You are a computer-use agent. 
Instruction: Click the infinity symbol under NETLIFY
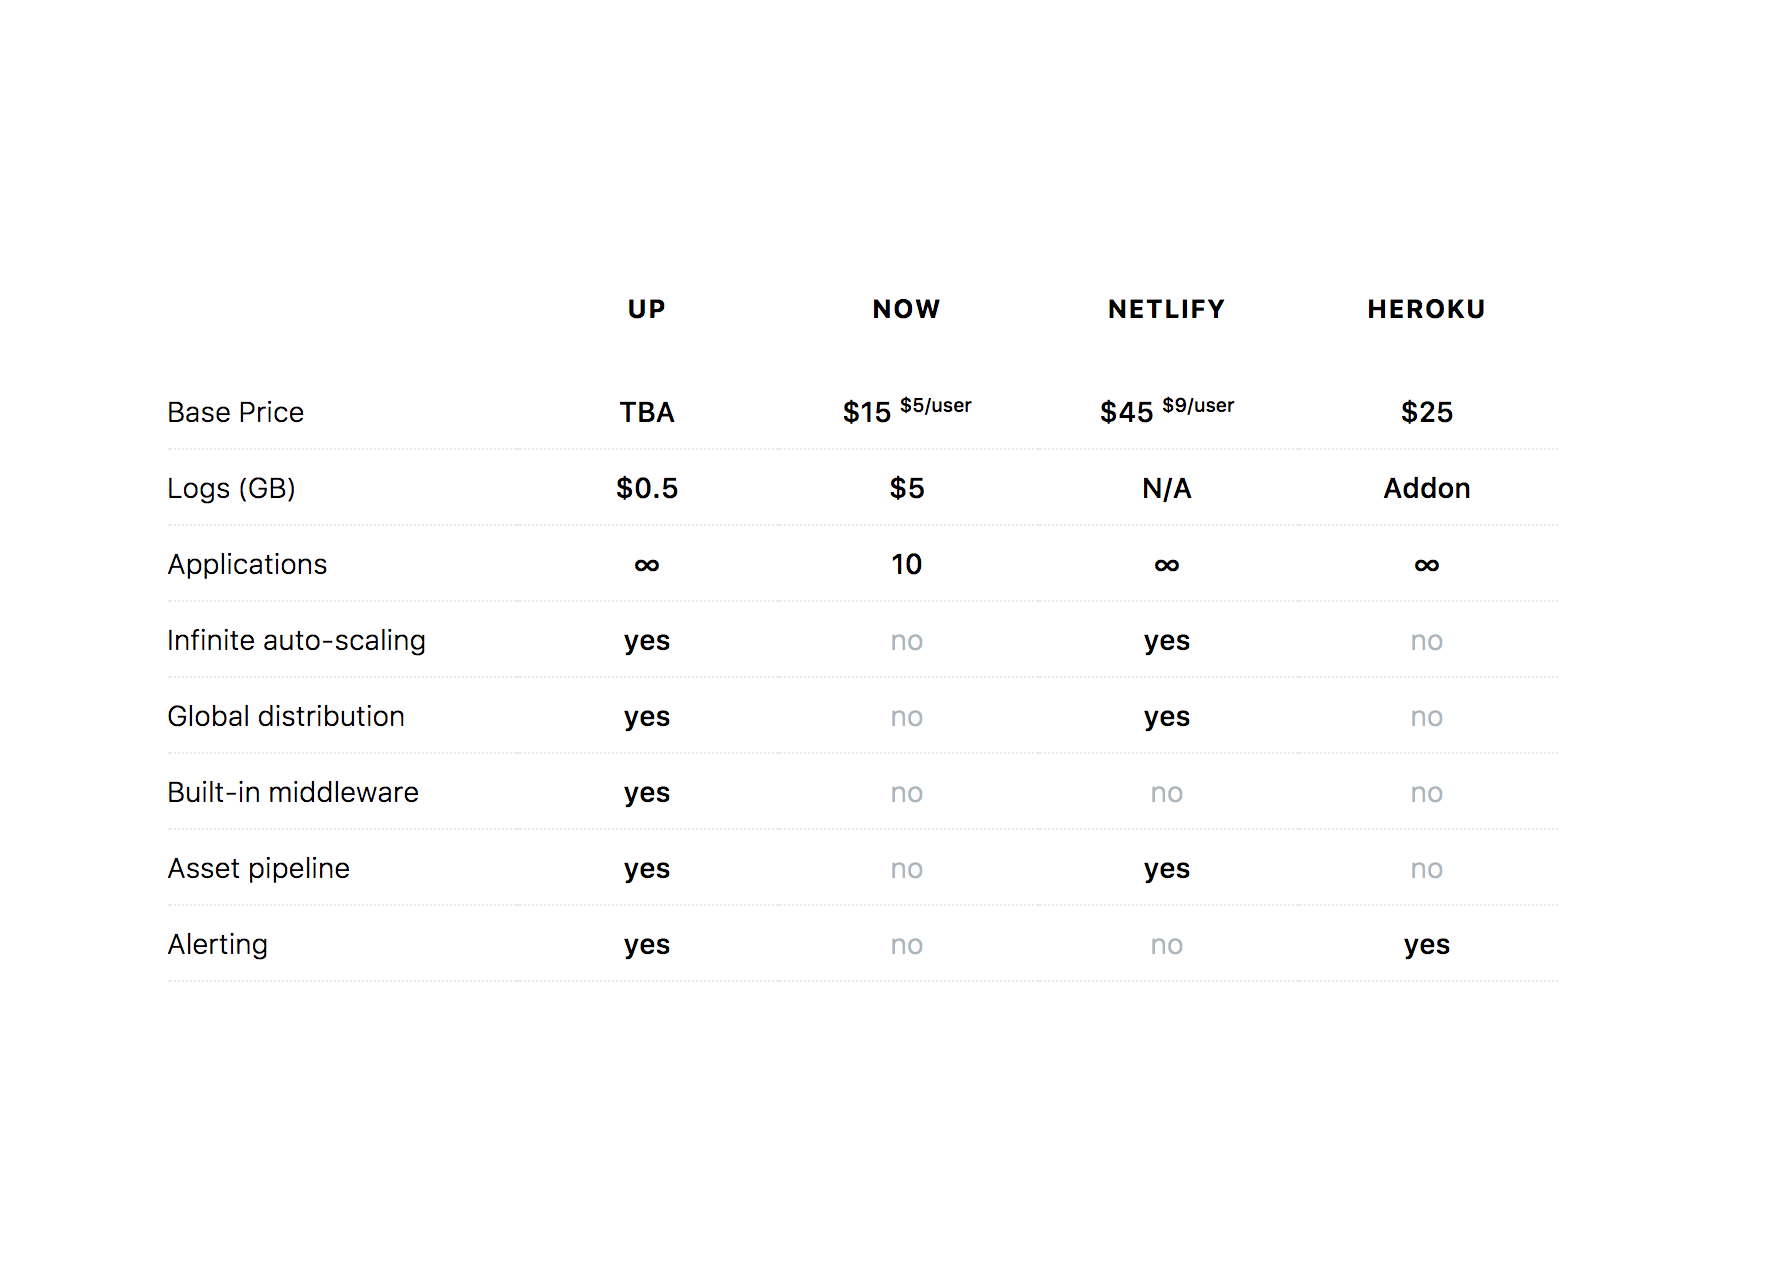(x=1167, y=565)
